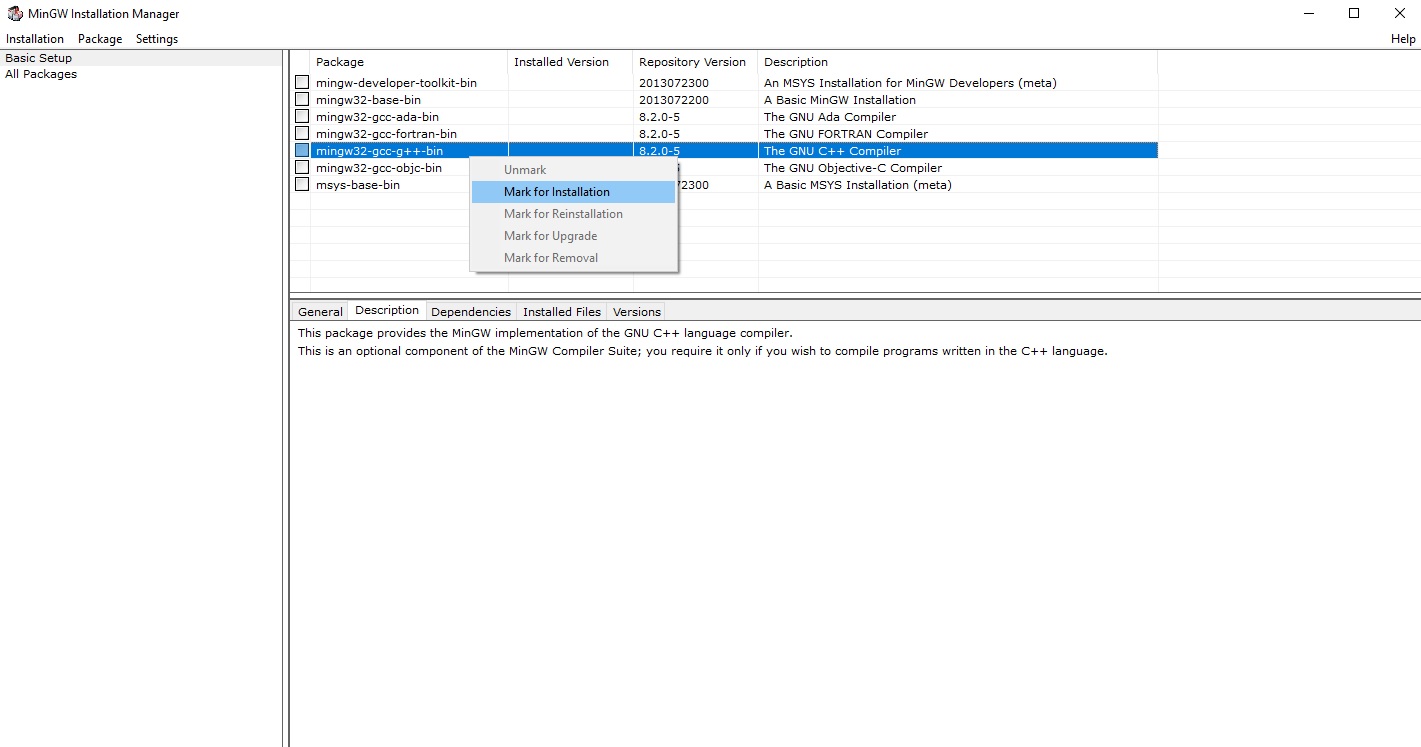This screenshot has height=747, width=1421.
Task: Switch to the General tab
Action: pos(320,312)
